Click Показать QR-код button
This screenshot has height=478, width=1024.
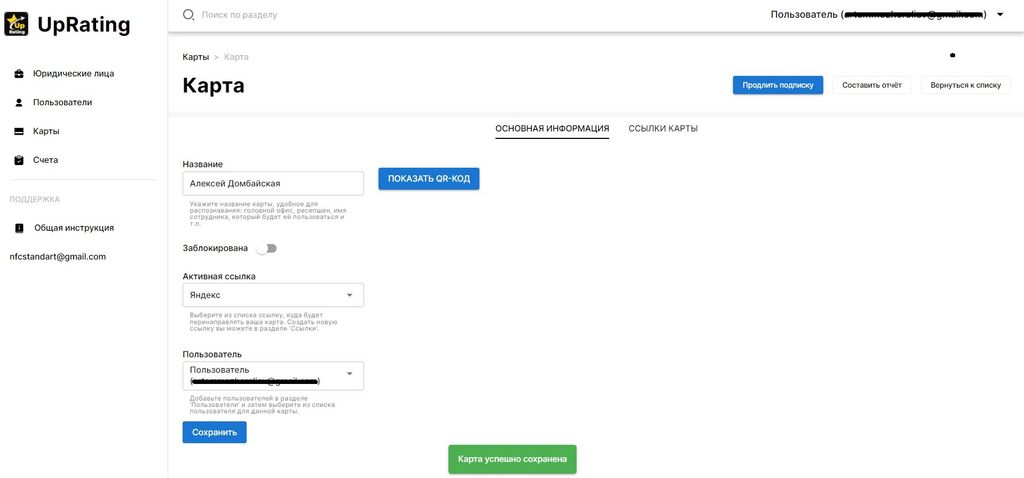[429, 179]
